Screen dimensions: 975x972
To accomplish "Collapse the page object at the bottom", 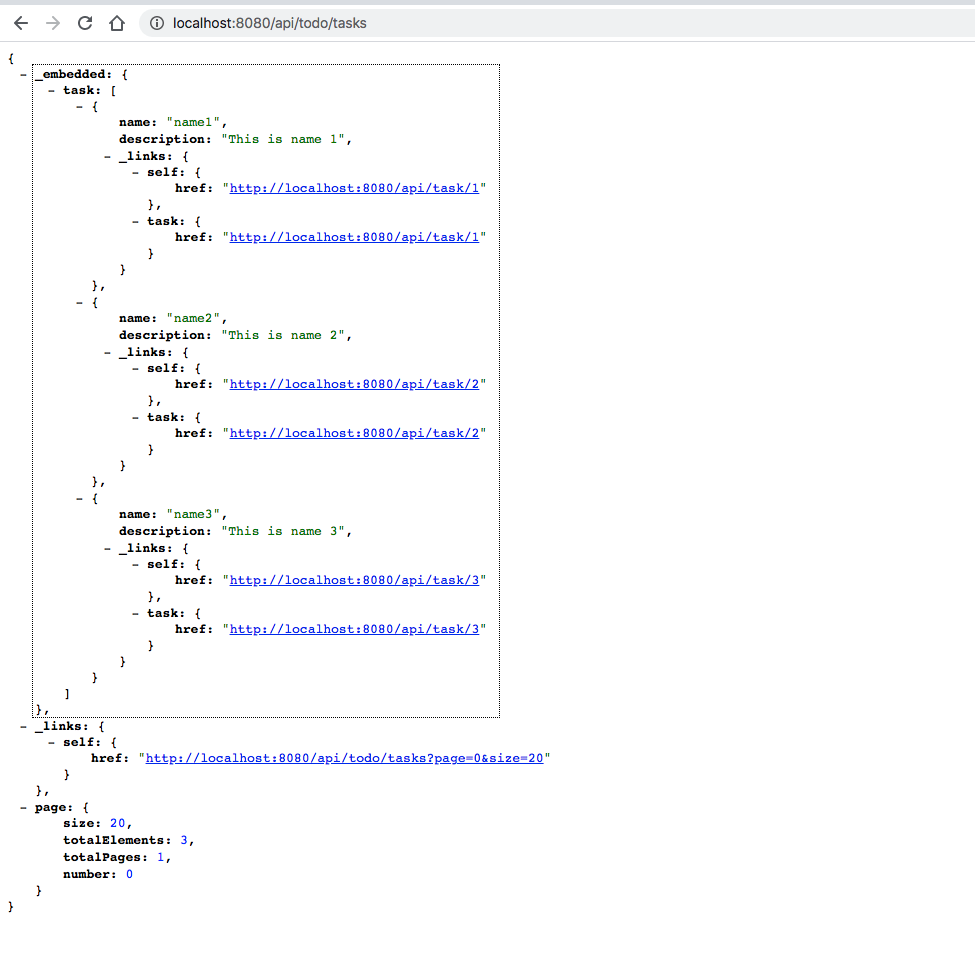I will [x=21, y=807].
